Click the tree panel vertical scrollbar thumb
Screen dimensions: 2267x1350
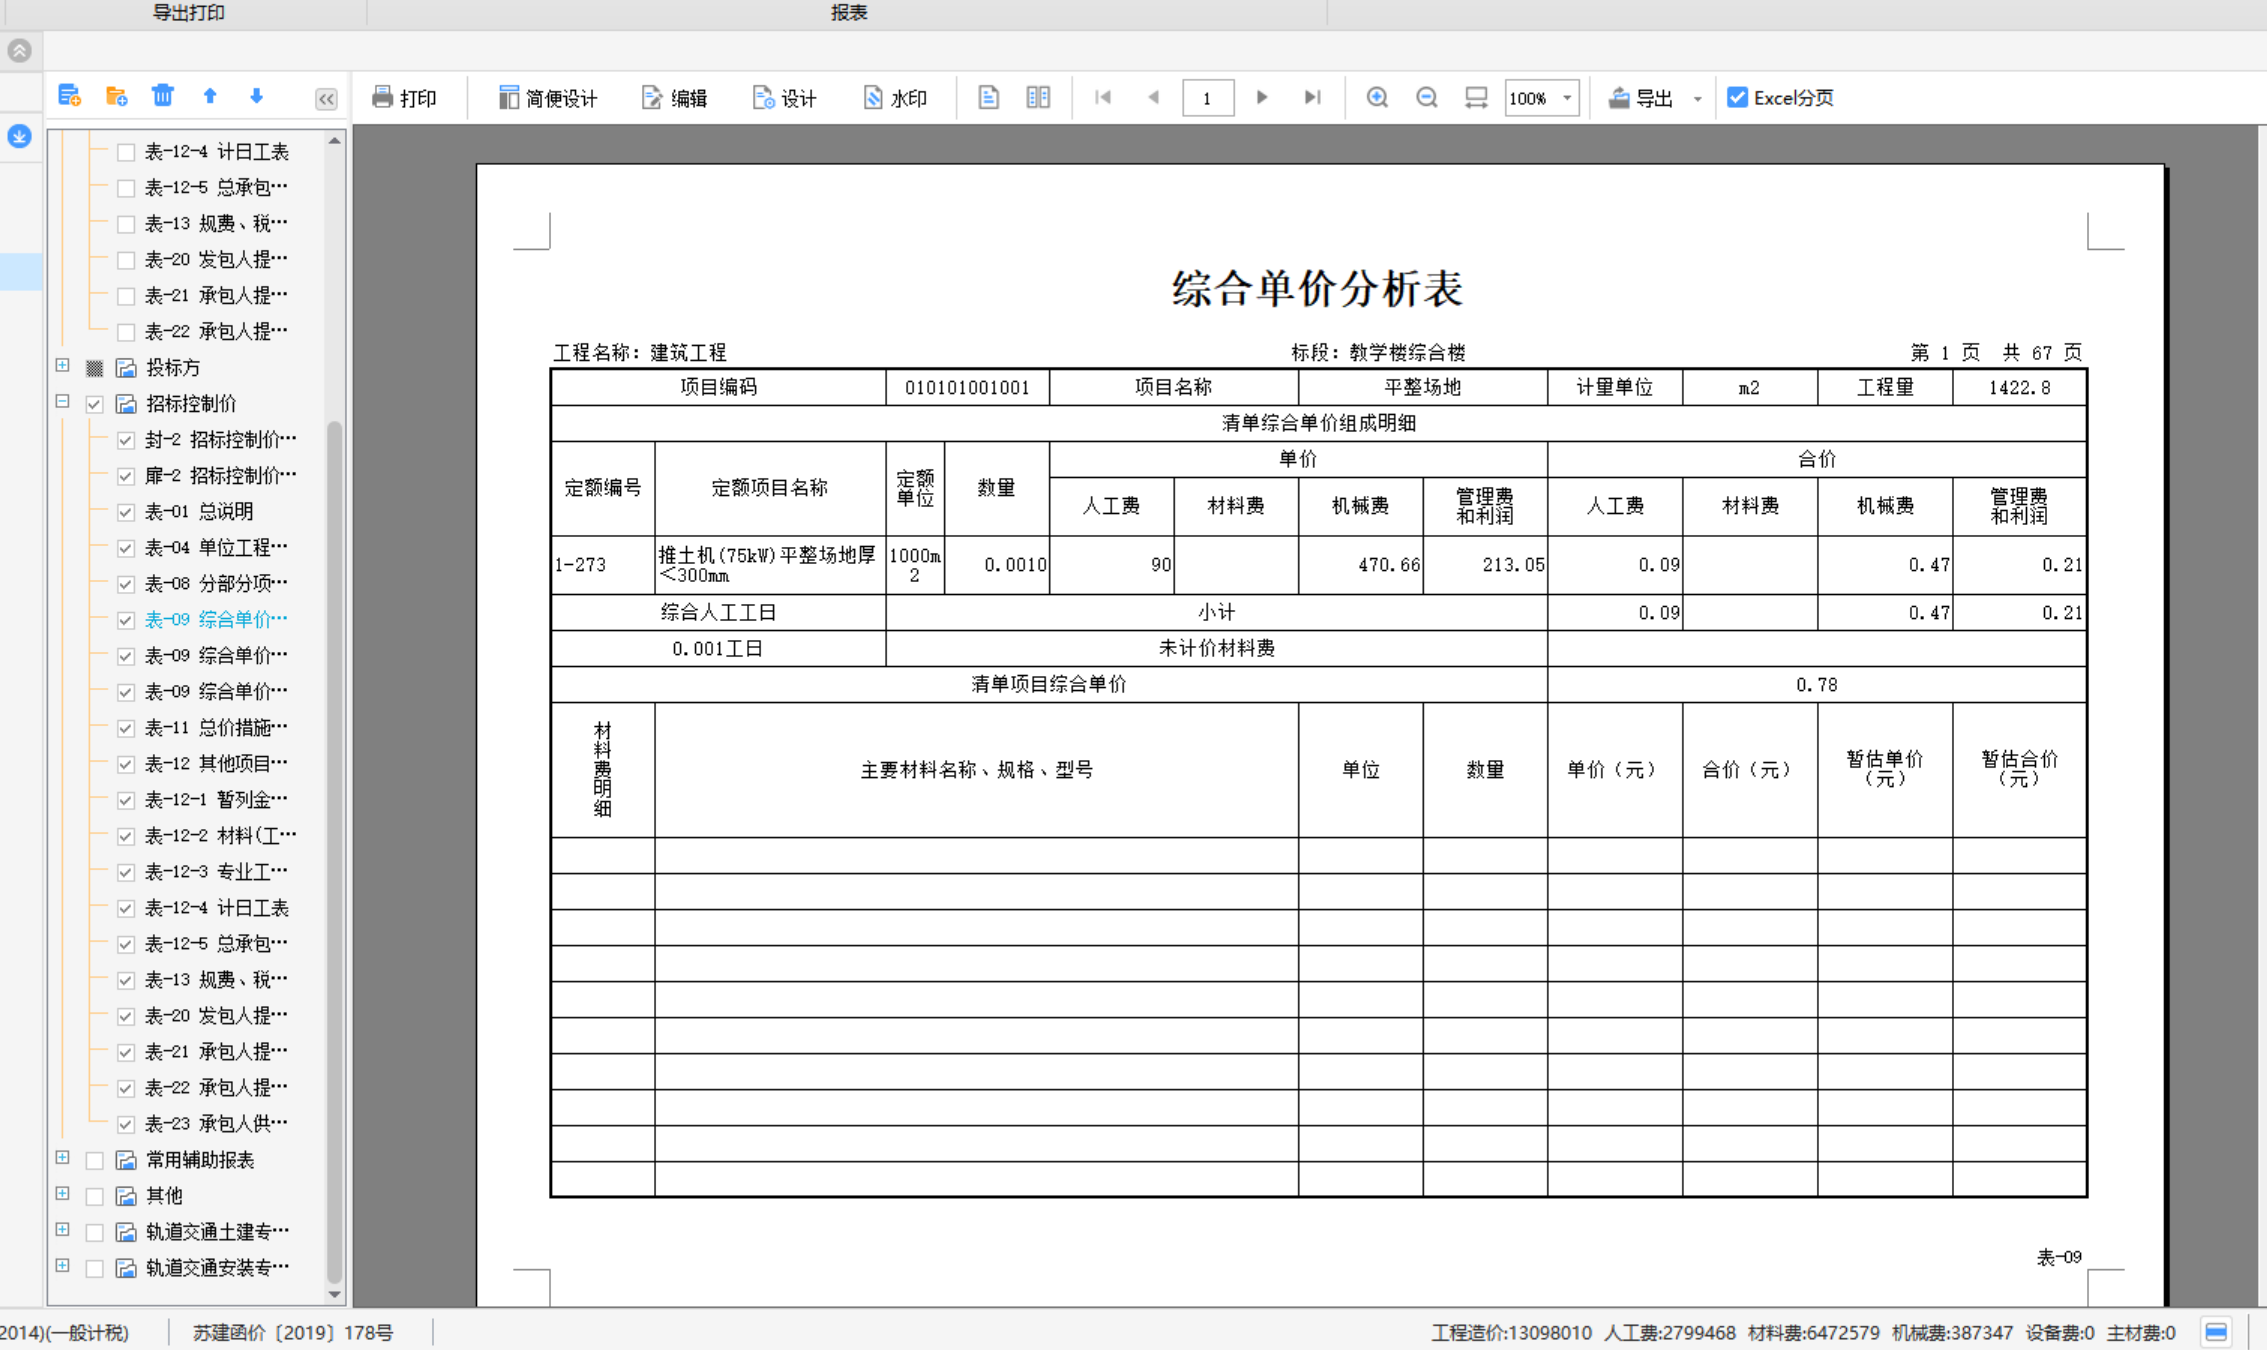(x=335, y=850)
